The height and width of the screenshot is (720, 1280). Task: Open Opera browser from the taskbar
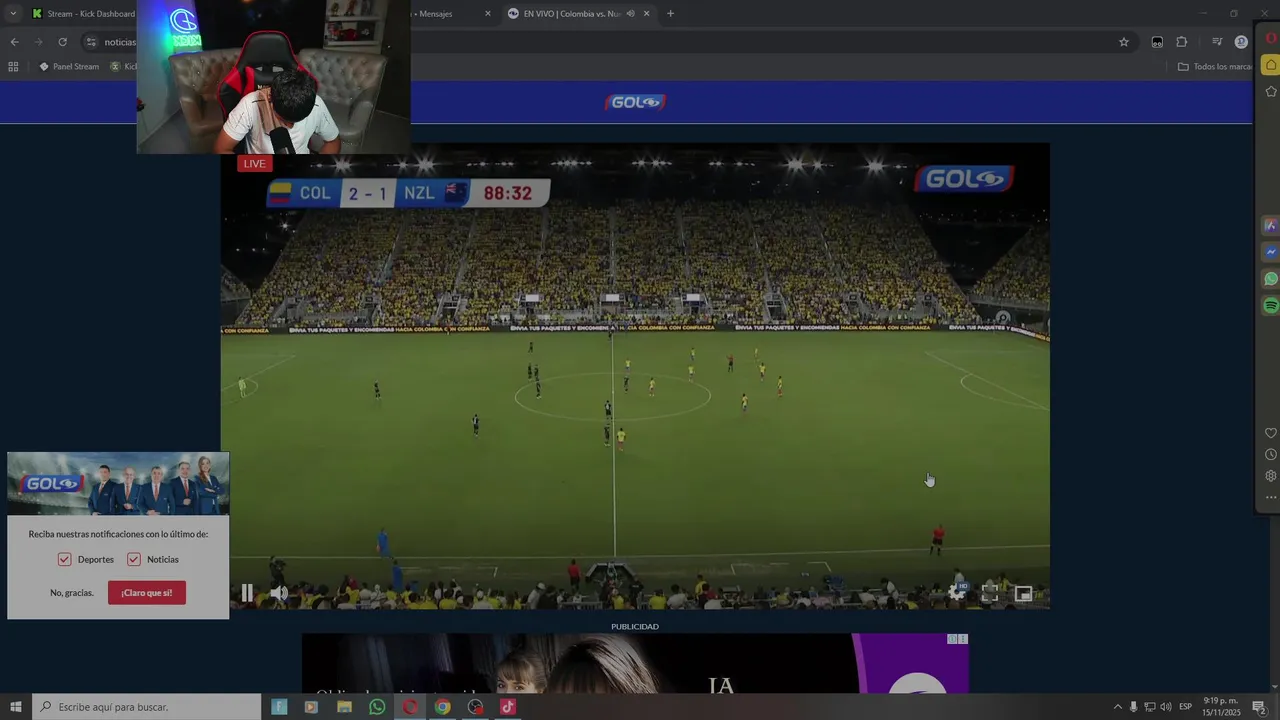pos(410,707)
